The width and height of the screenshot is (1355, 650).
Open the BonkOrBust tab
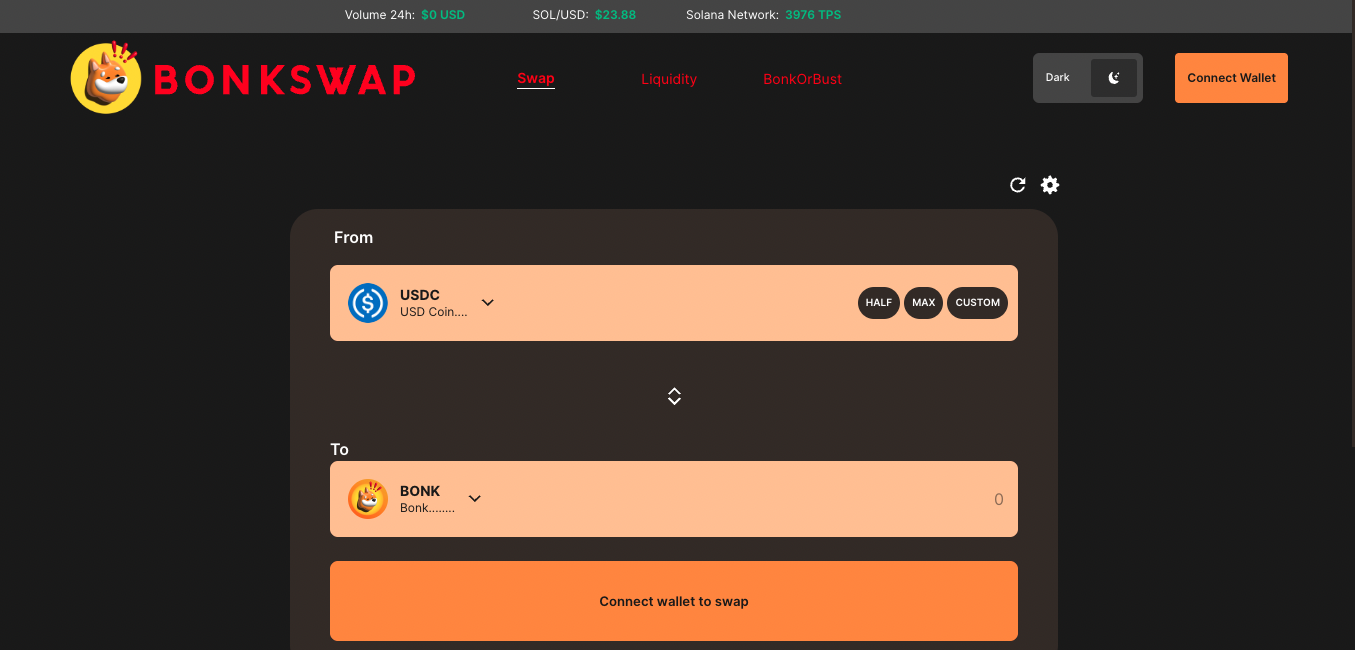click(x=802, y=79)
